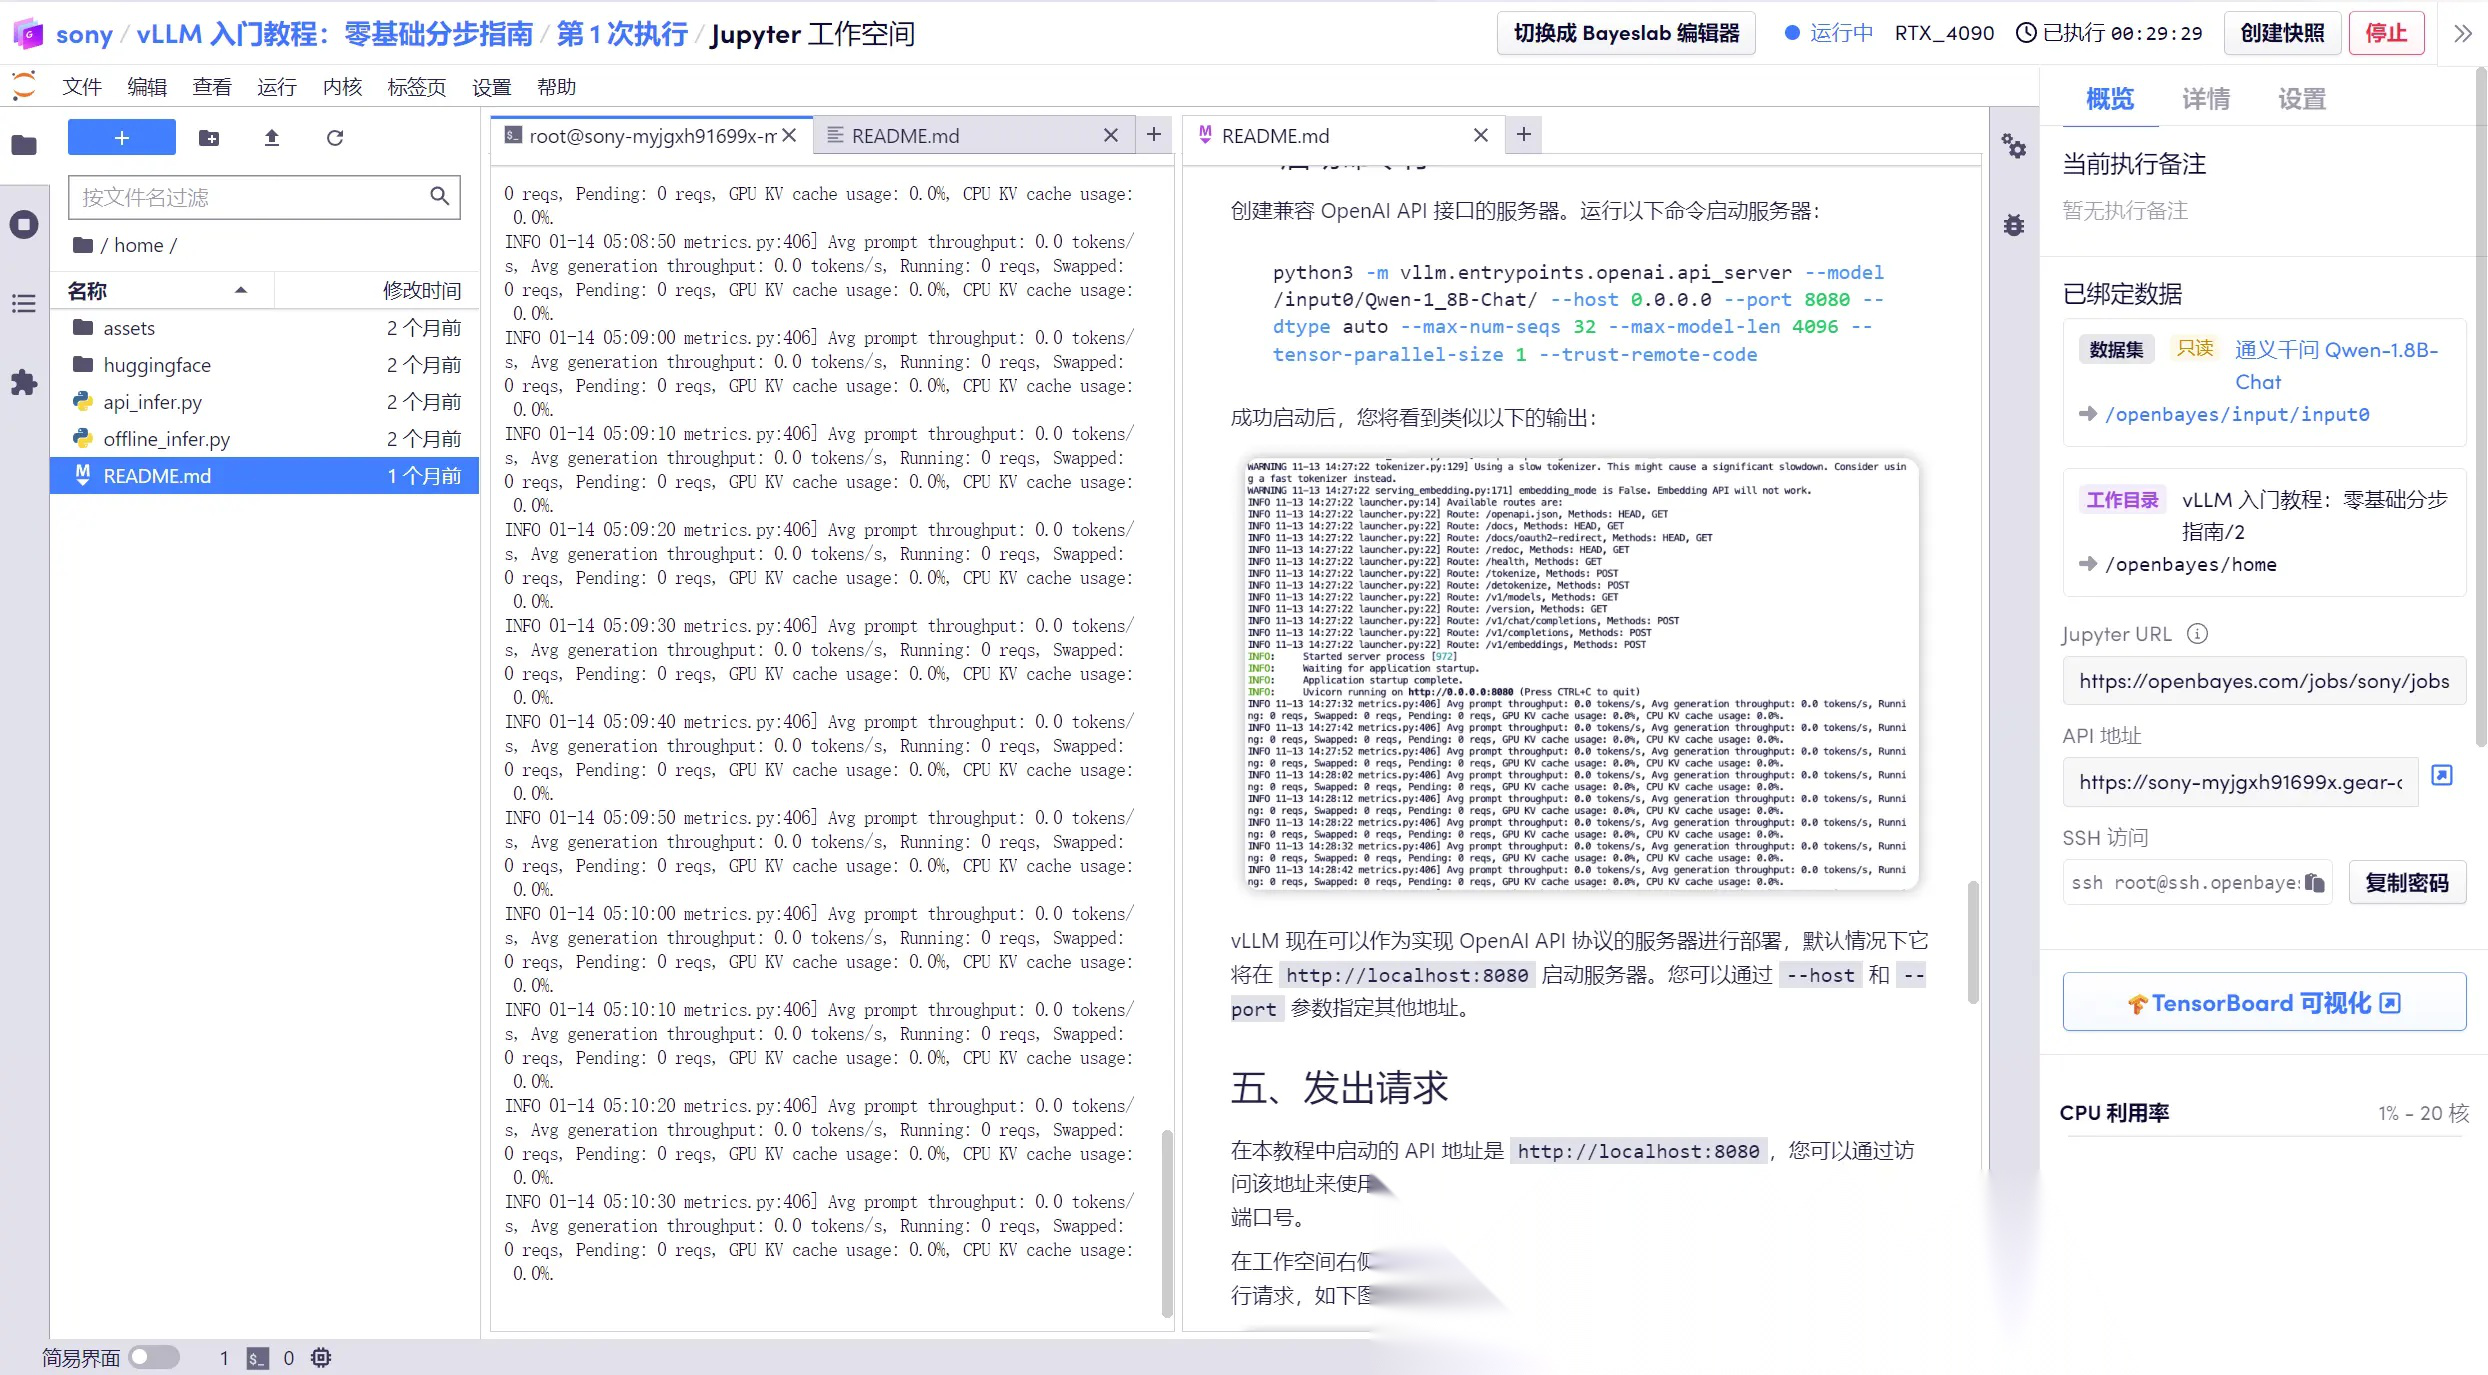Copy the SSH command clipboard icon

(2315, 882)
